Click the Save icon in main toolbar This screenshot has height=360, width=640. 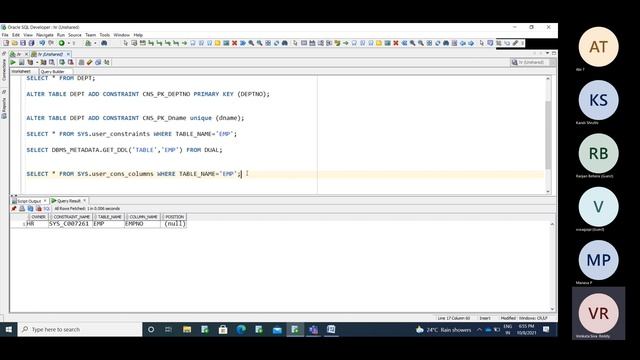point(23,43)
